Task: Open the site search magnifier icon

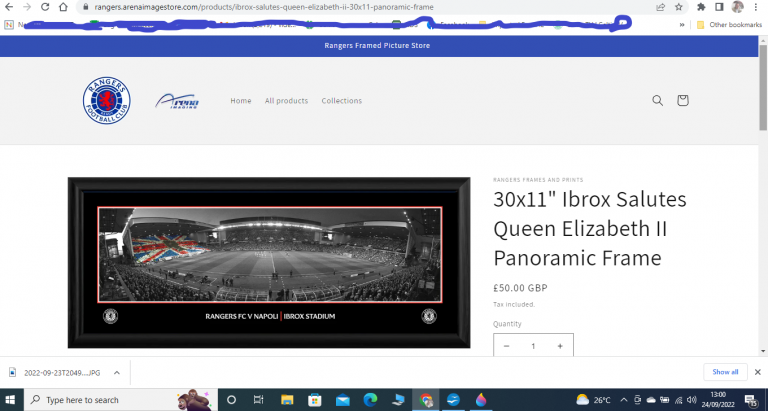Action: (x=657, y=100)
